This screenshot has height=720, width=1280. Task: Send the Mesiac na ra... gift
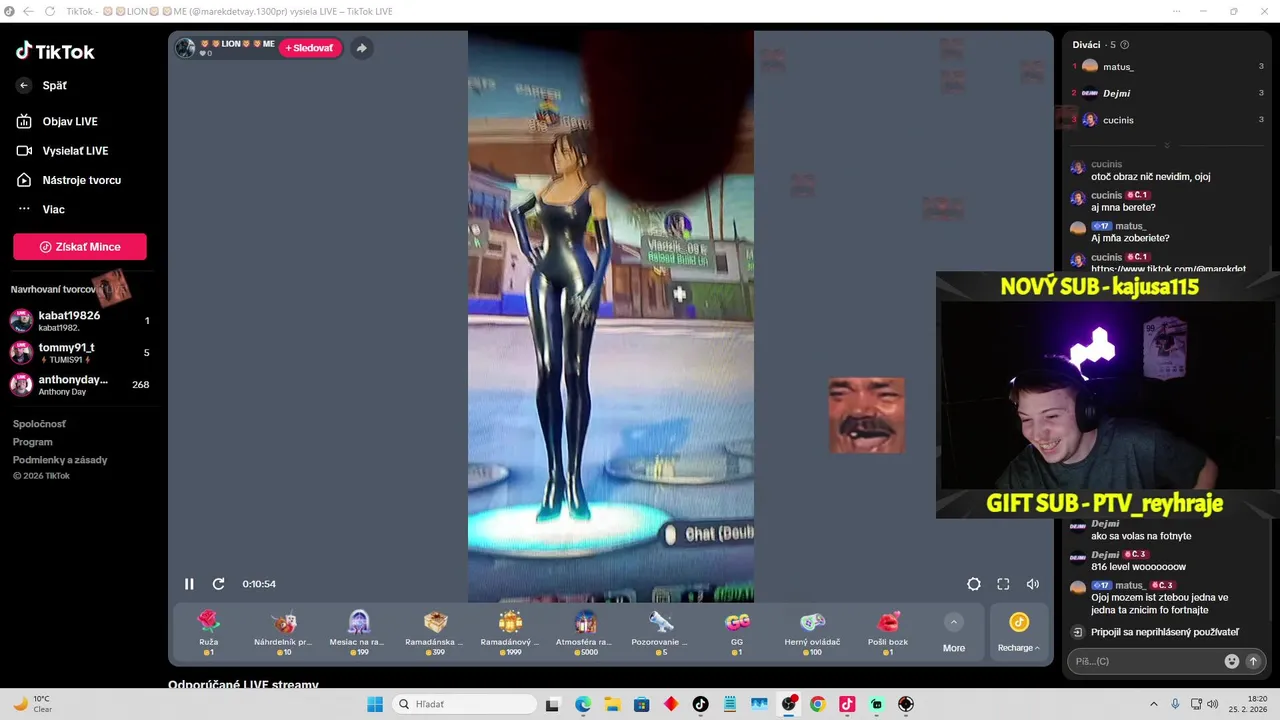pyautogui.click(x=358, y=633)
